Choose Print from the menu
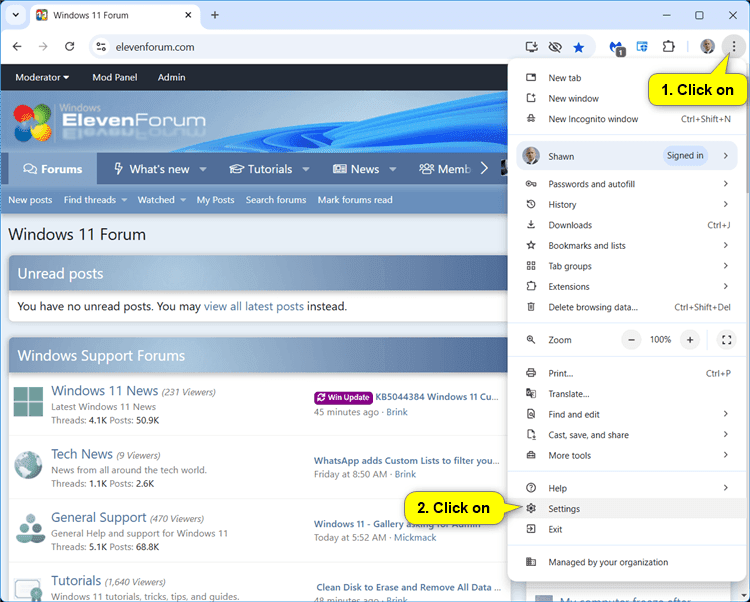This screenshot has width=750, height=602. coord(627,373)
